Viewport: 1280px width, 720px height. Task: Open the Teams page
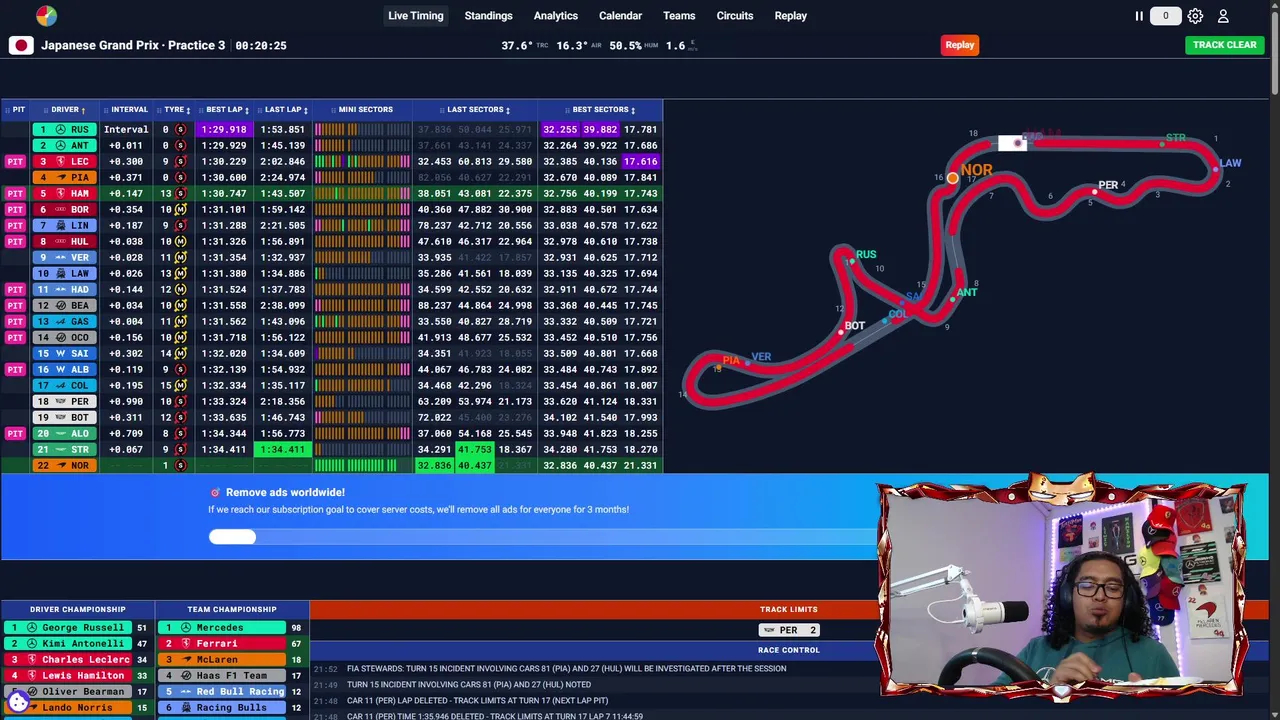679,16
